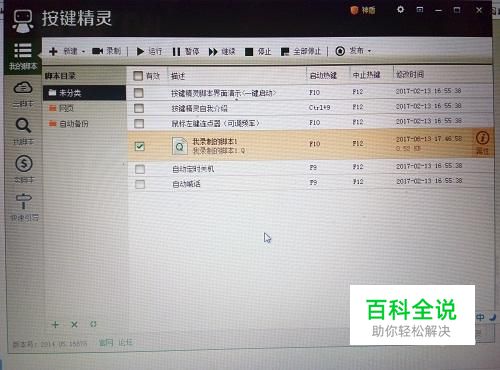Click the 未分类 folder icon
Screen dimensions: 500x370
click(x=52, y=92)
